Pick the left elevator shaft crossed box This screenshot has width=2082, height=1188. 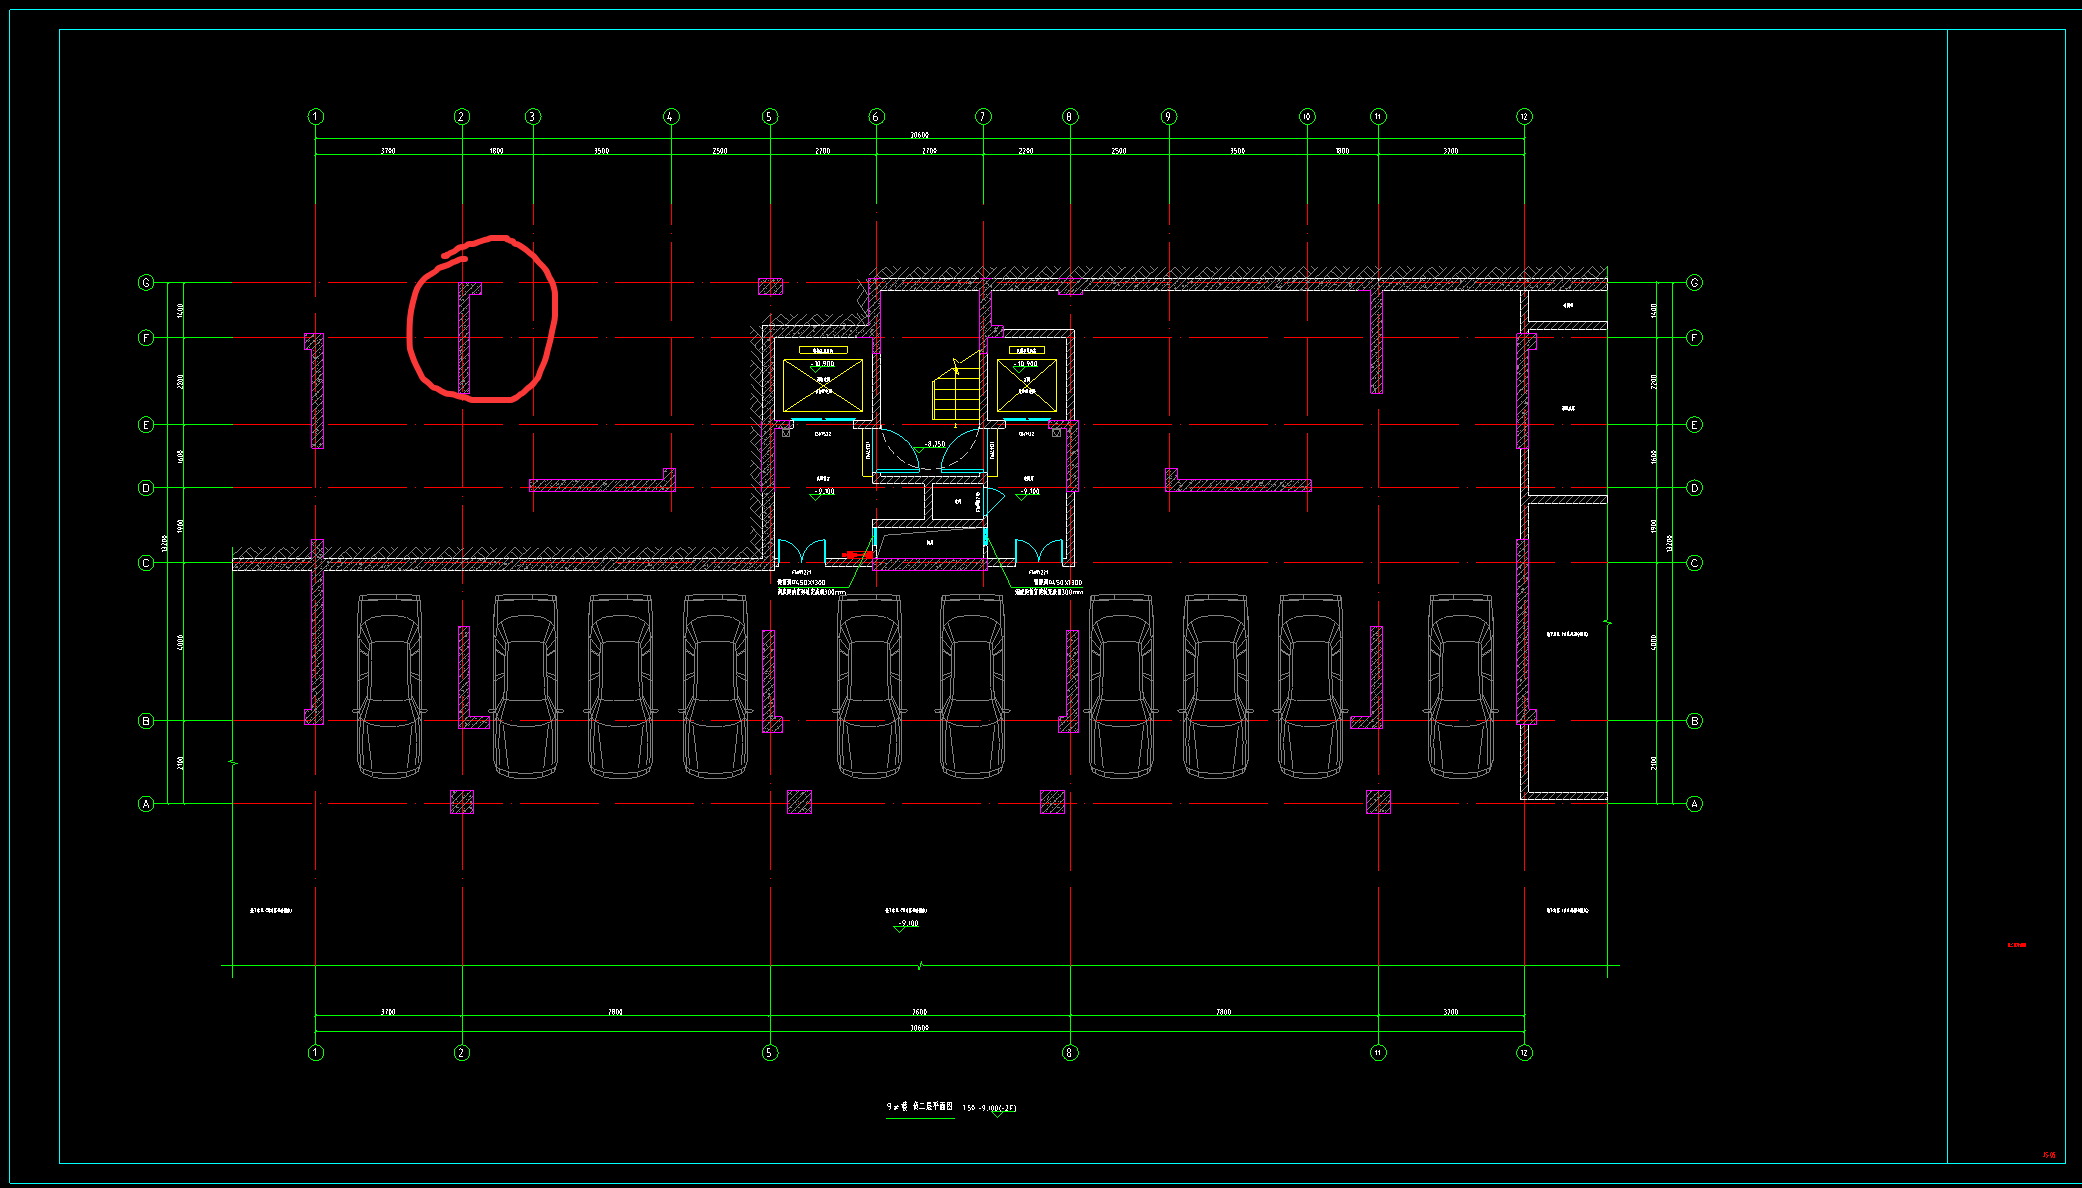[x=823, y=386]
